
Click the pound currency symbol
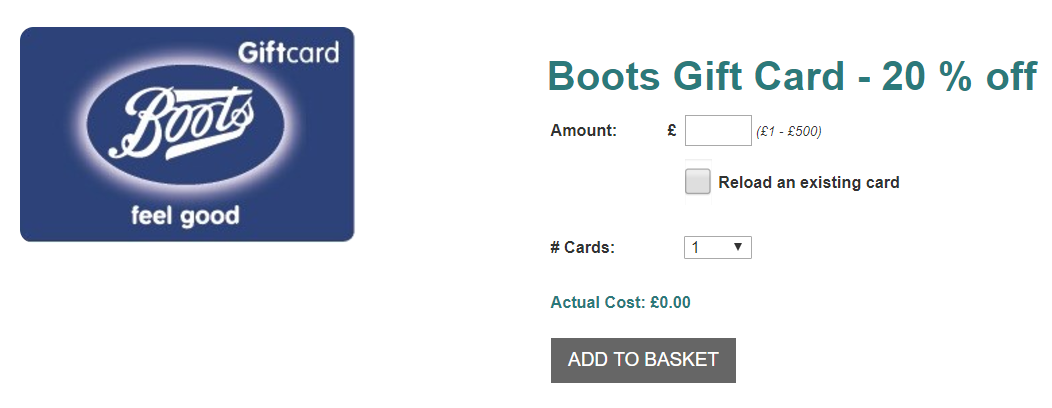[x=672, y=130]
